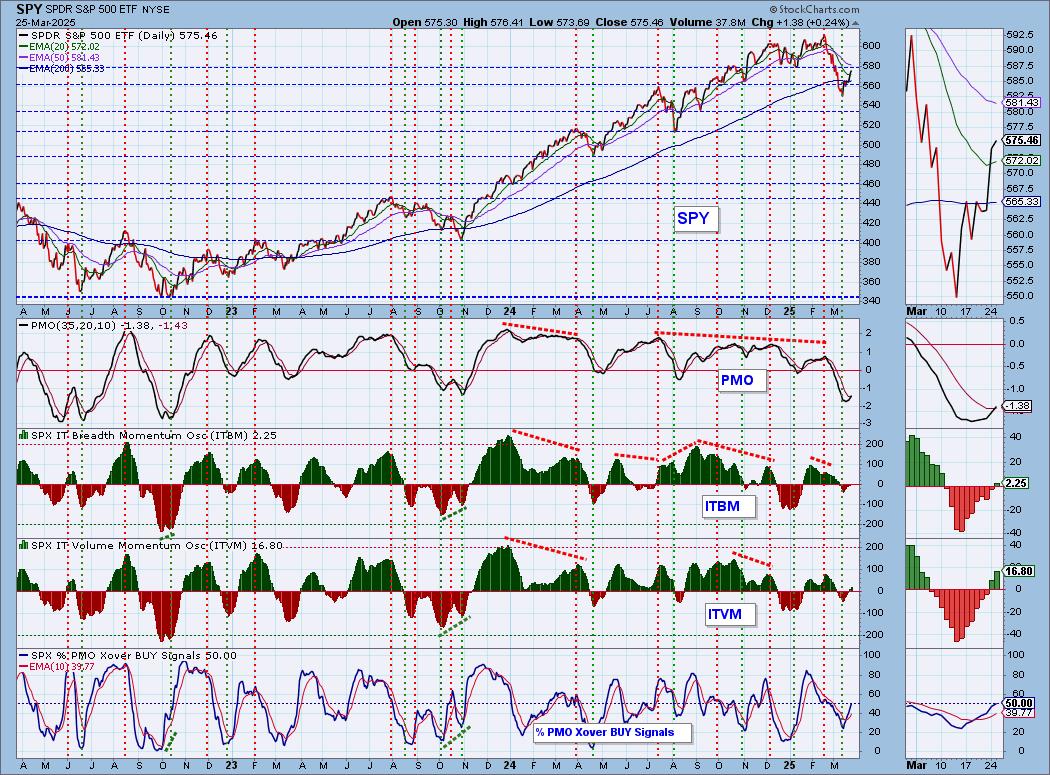Click histogram icon beside SPX IT Breadth Momentum Osc
The height and width of the screenshot is (775, 1050).
tap(23, 435)
